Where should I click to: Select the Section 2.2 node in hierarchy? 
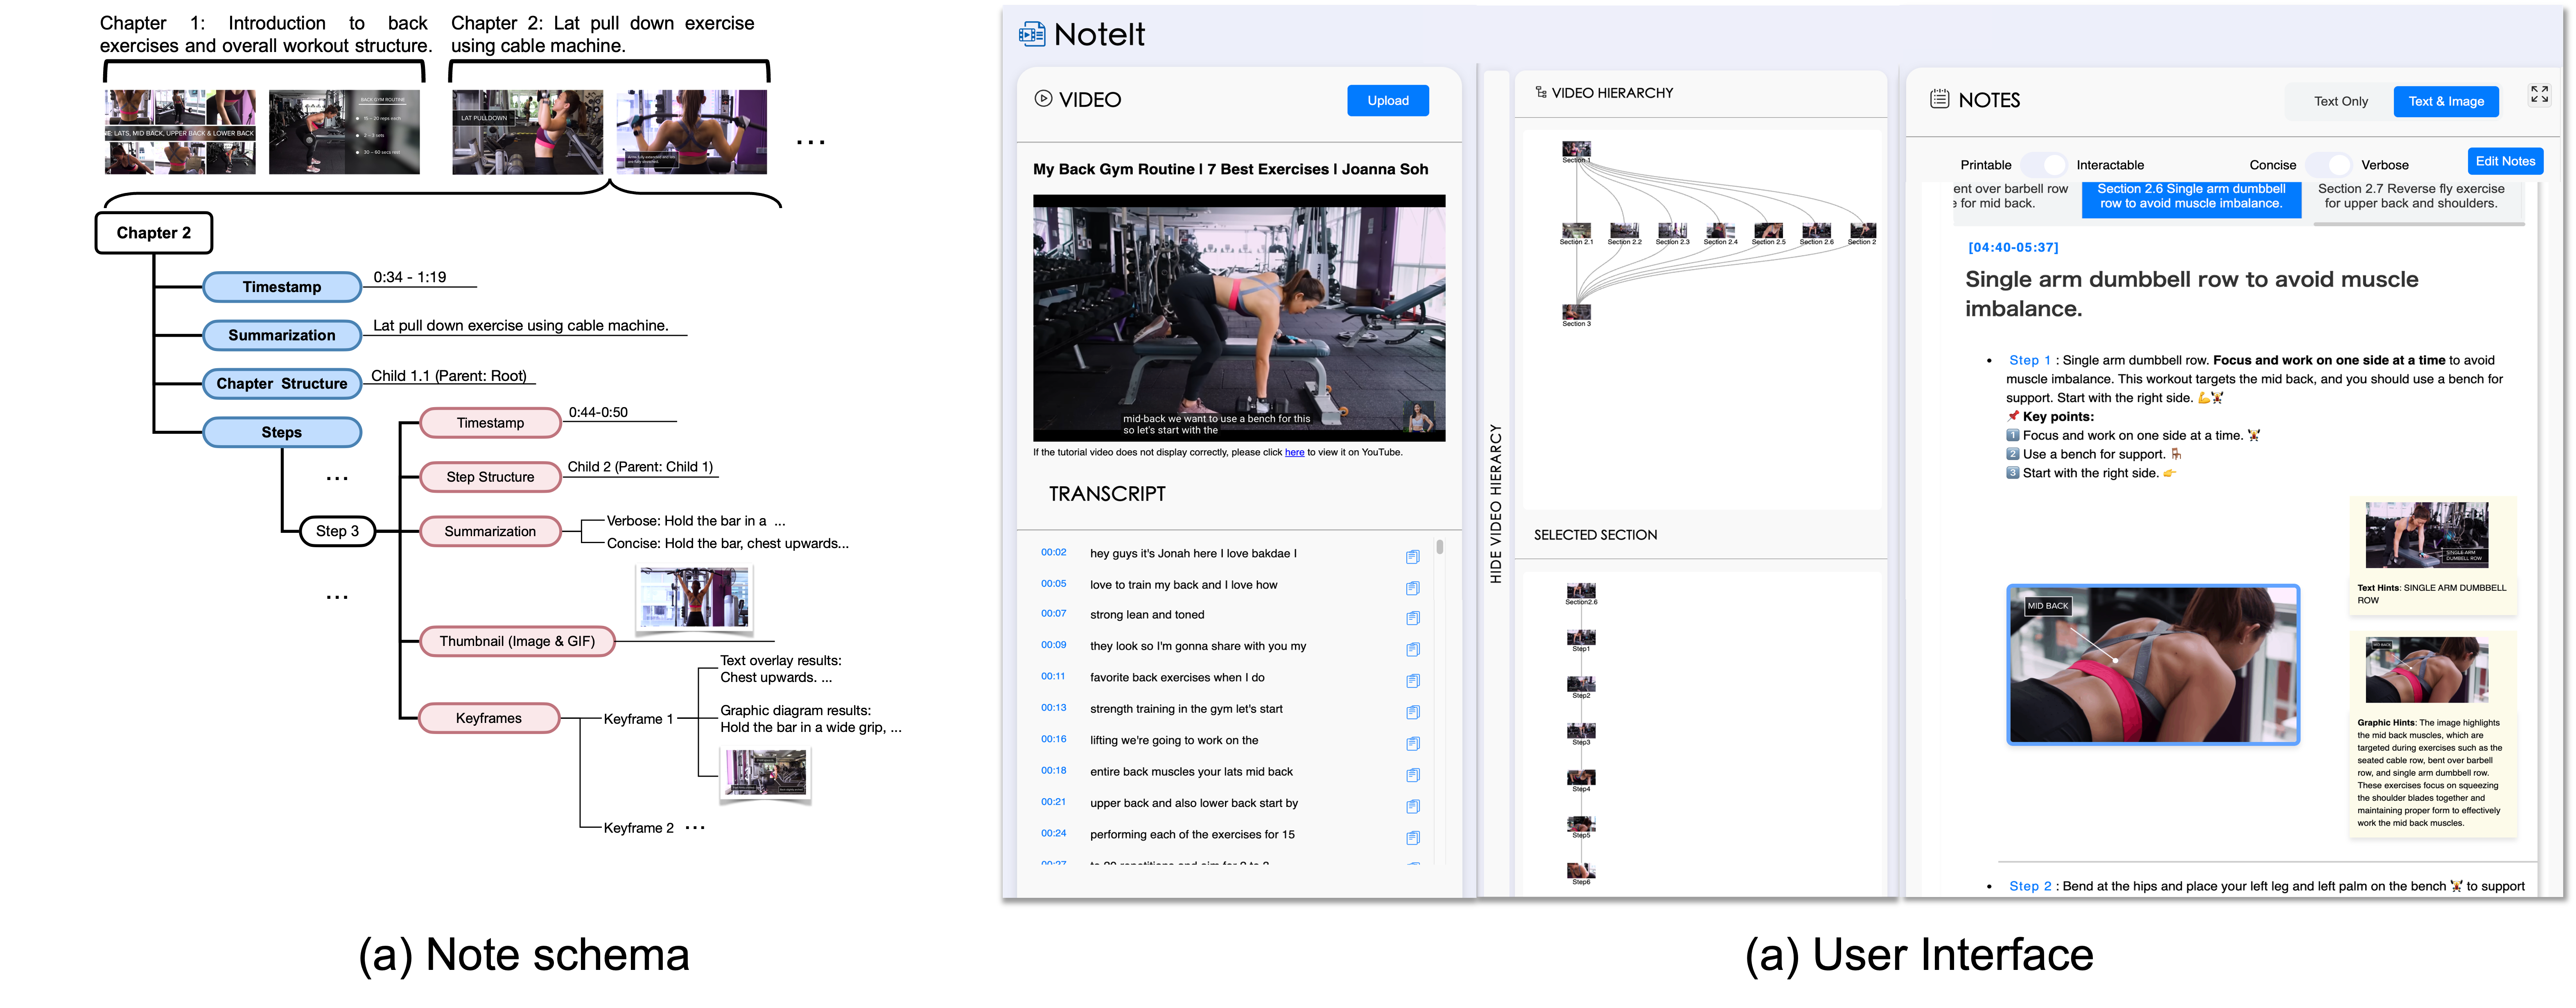(1624, 234)
